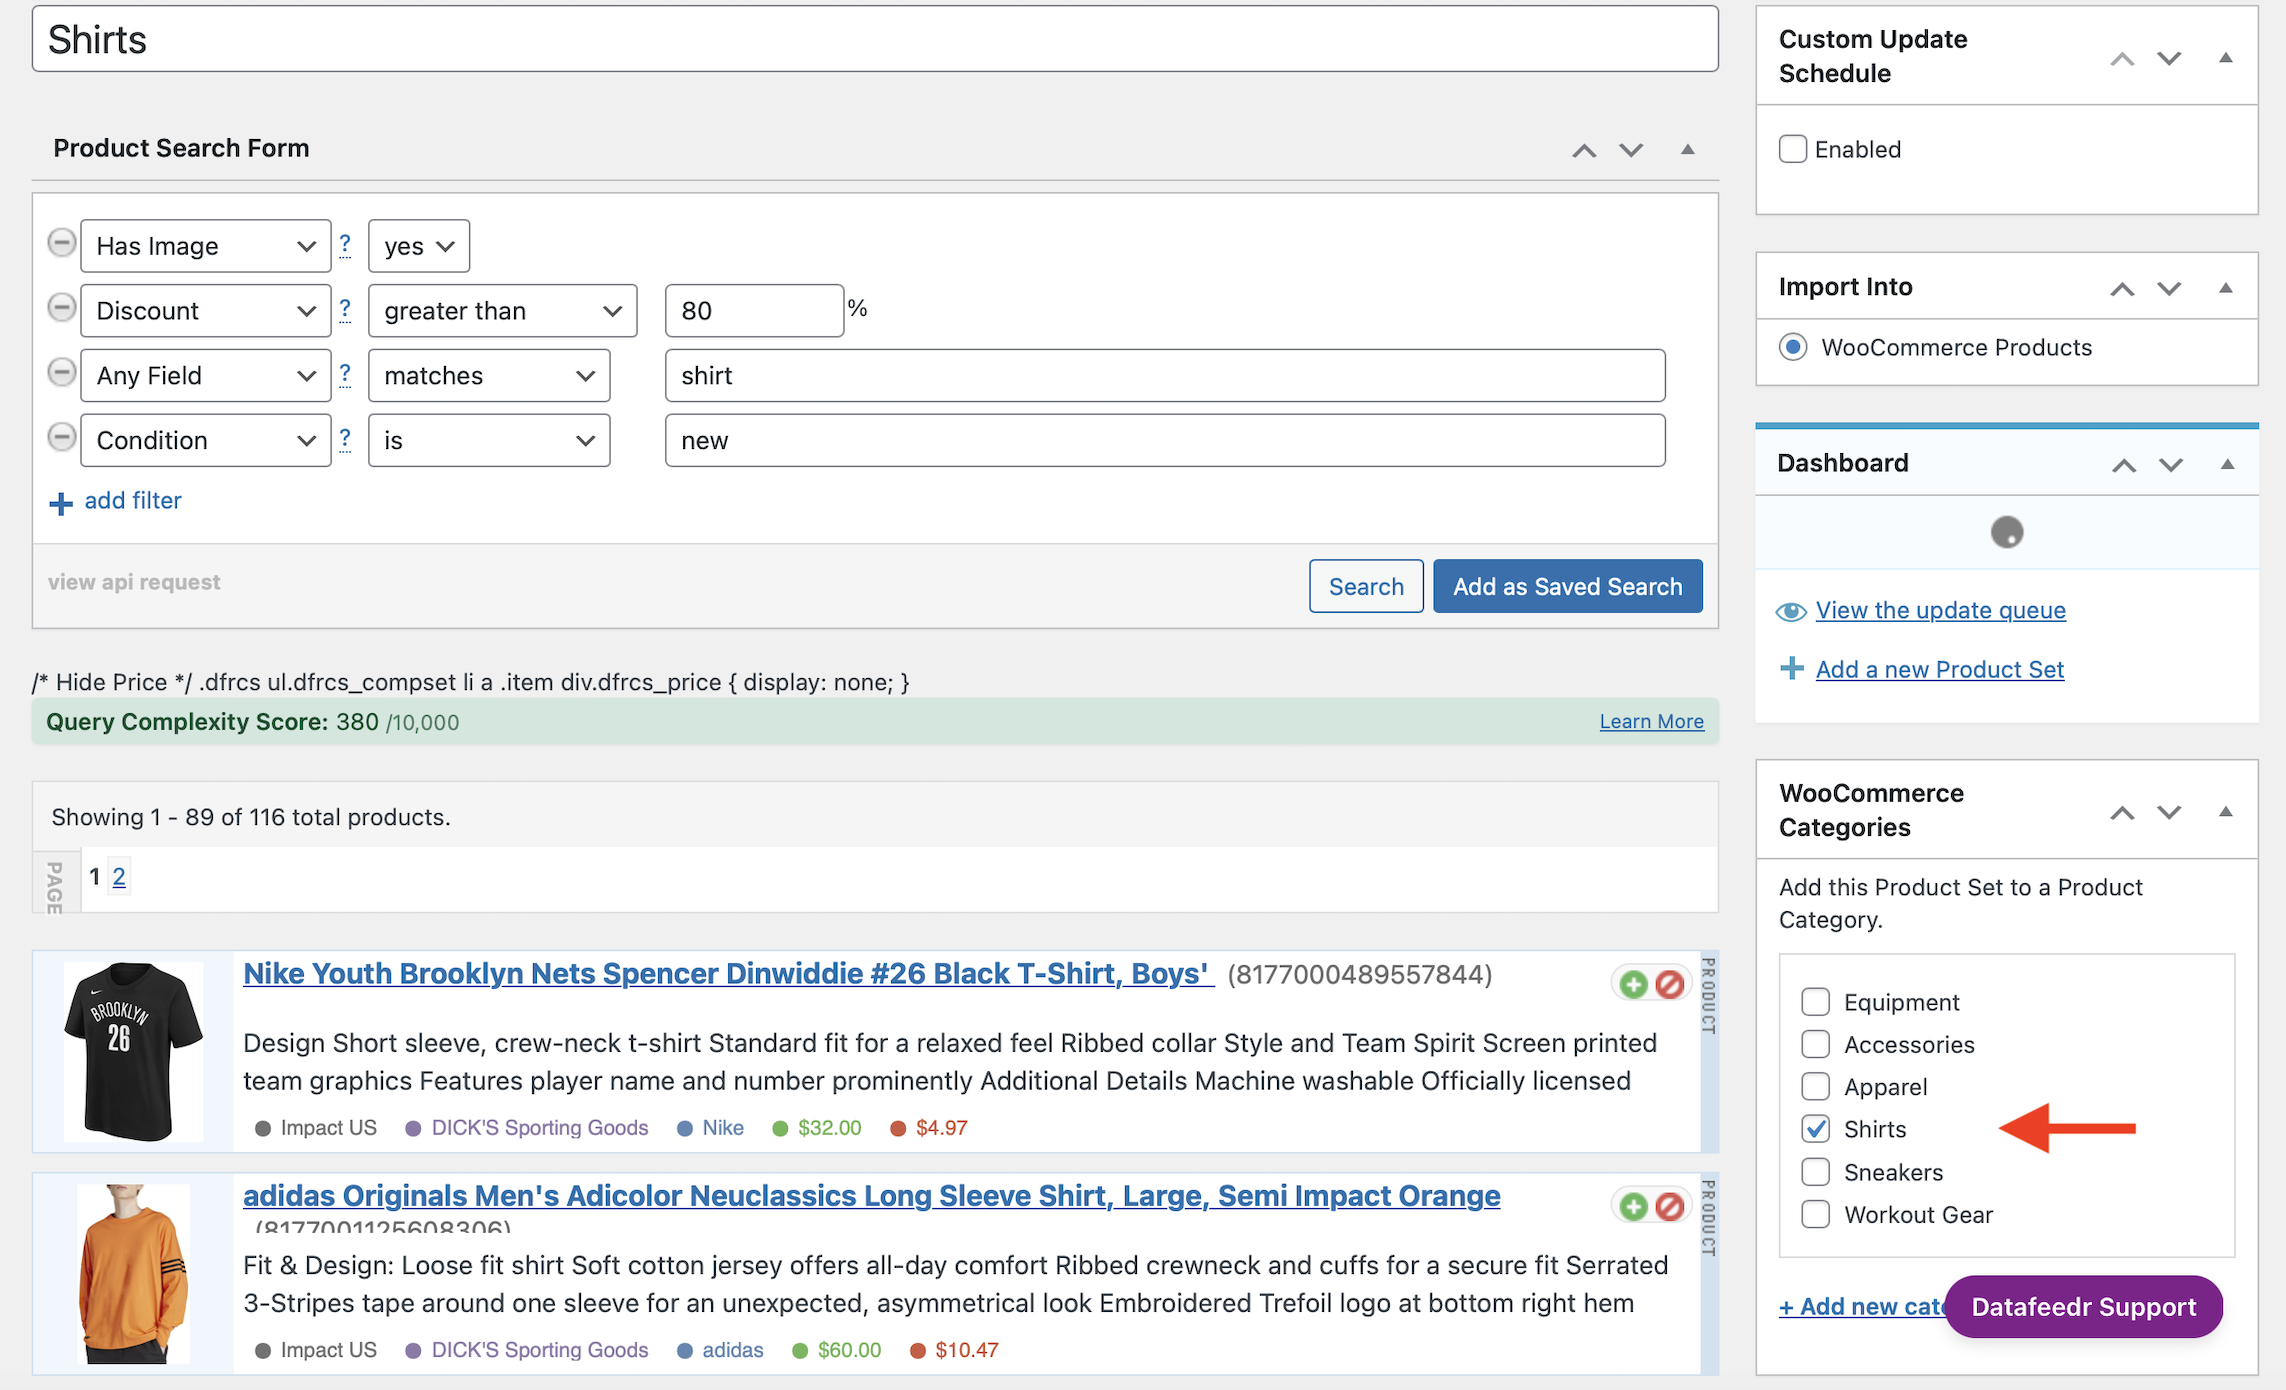Check the Equipment category

coord(1815,1001)
